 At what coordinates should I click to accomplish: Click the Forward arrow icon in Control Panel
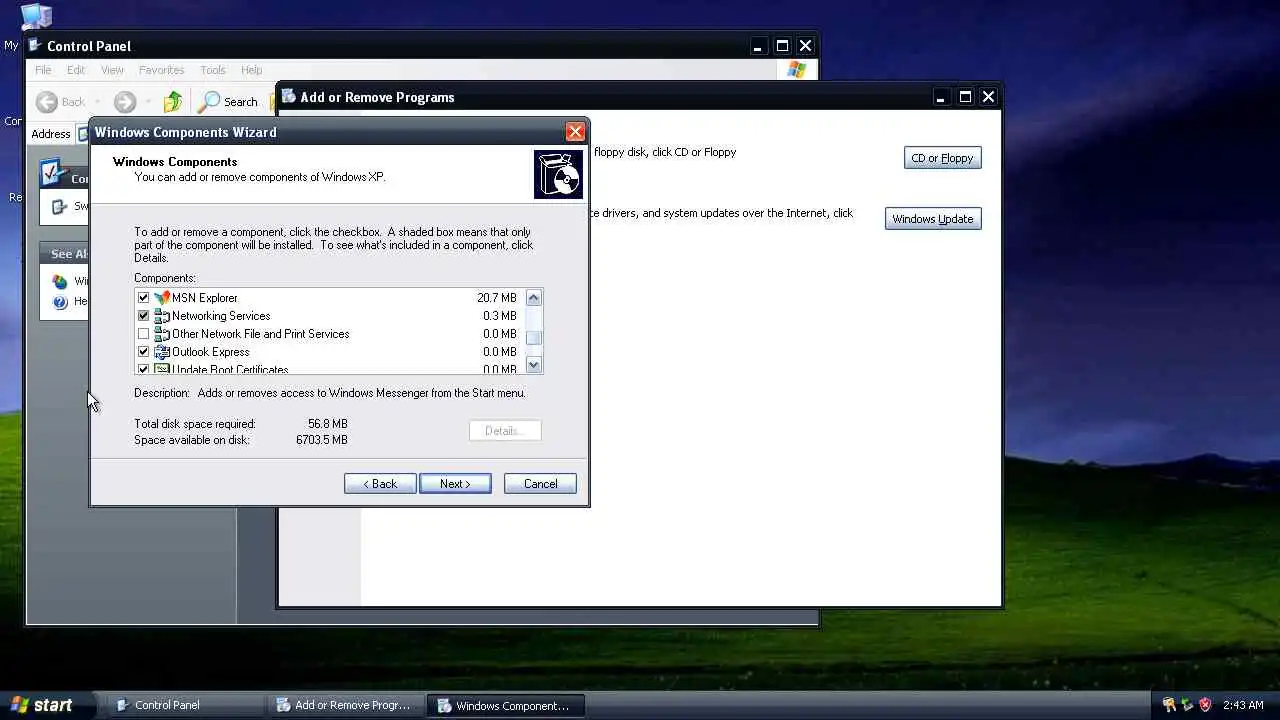[125, 102]
